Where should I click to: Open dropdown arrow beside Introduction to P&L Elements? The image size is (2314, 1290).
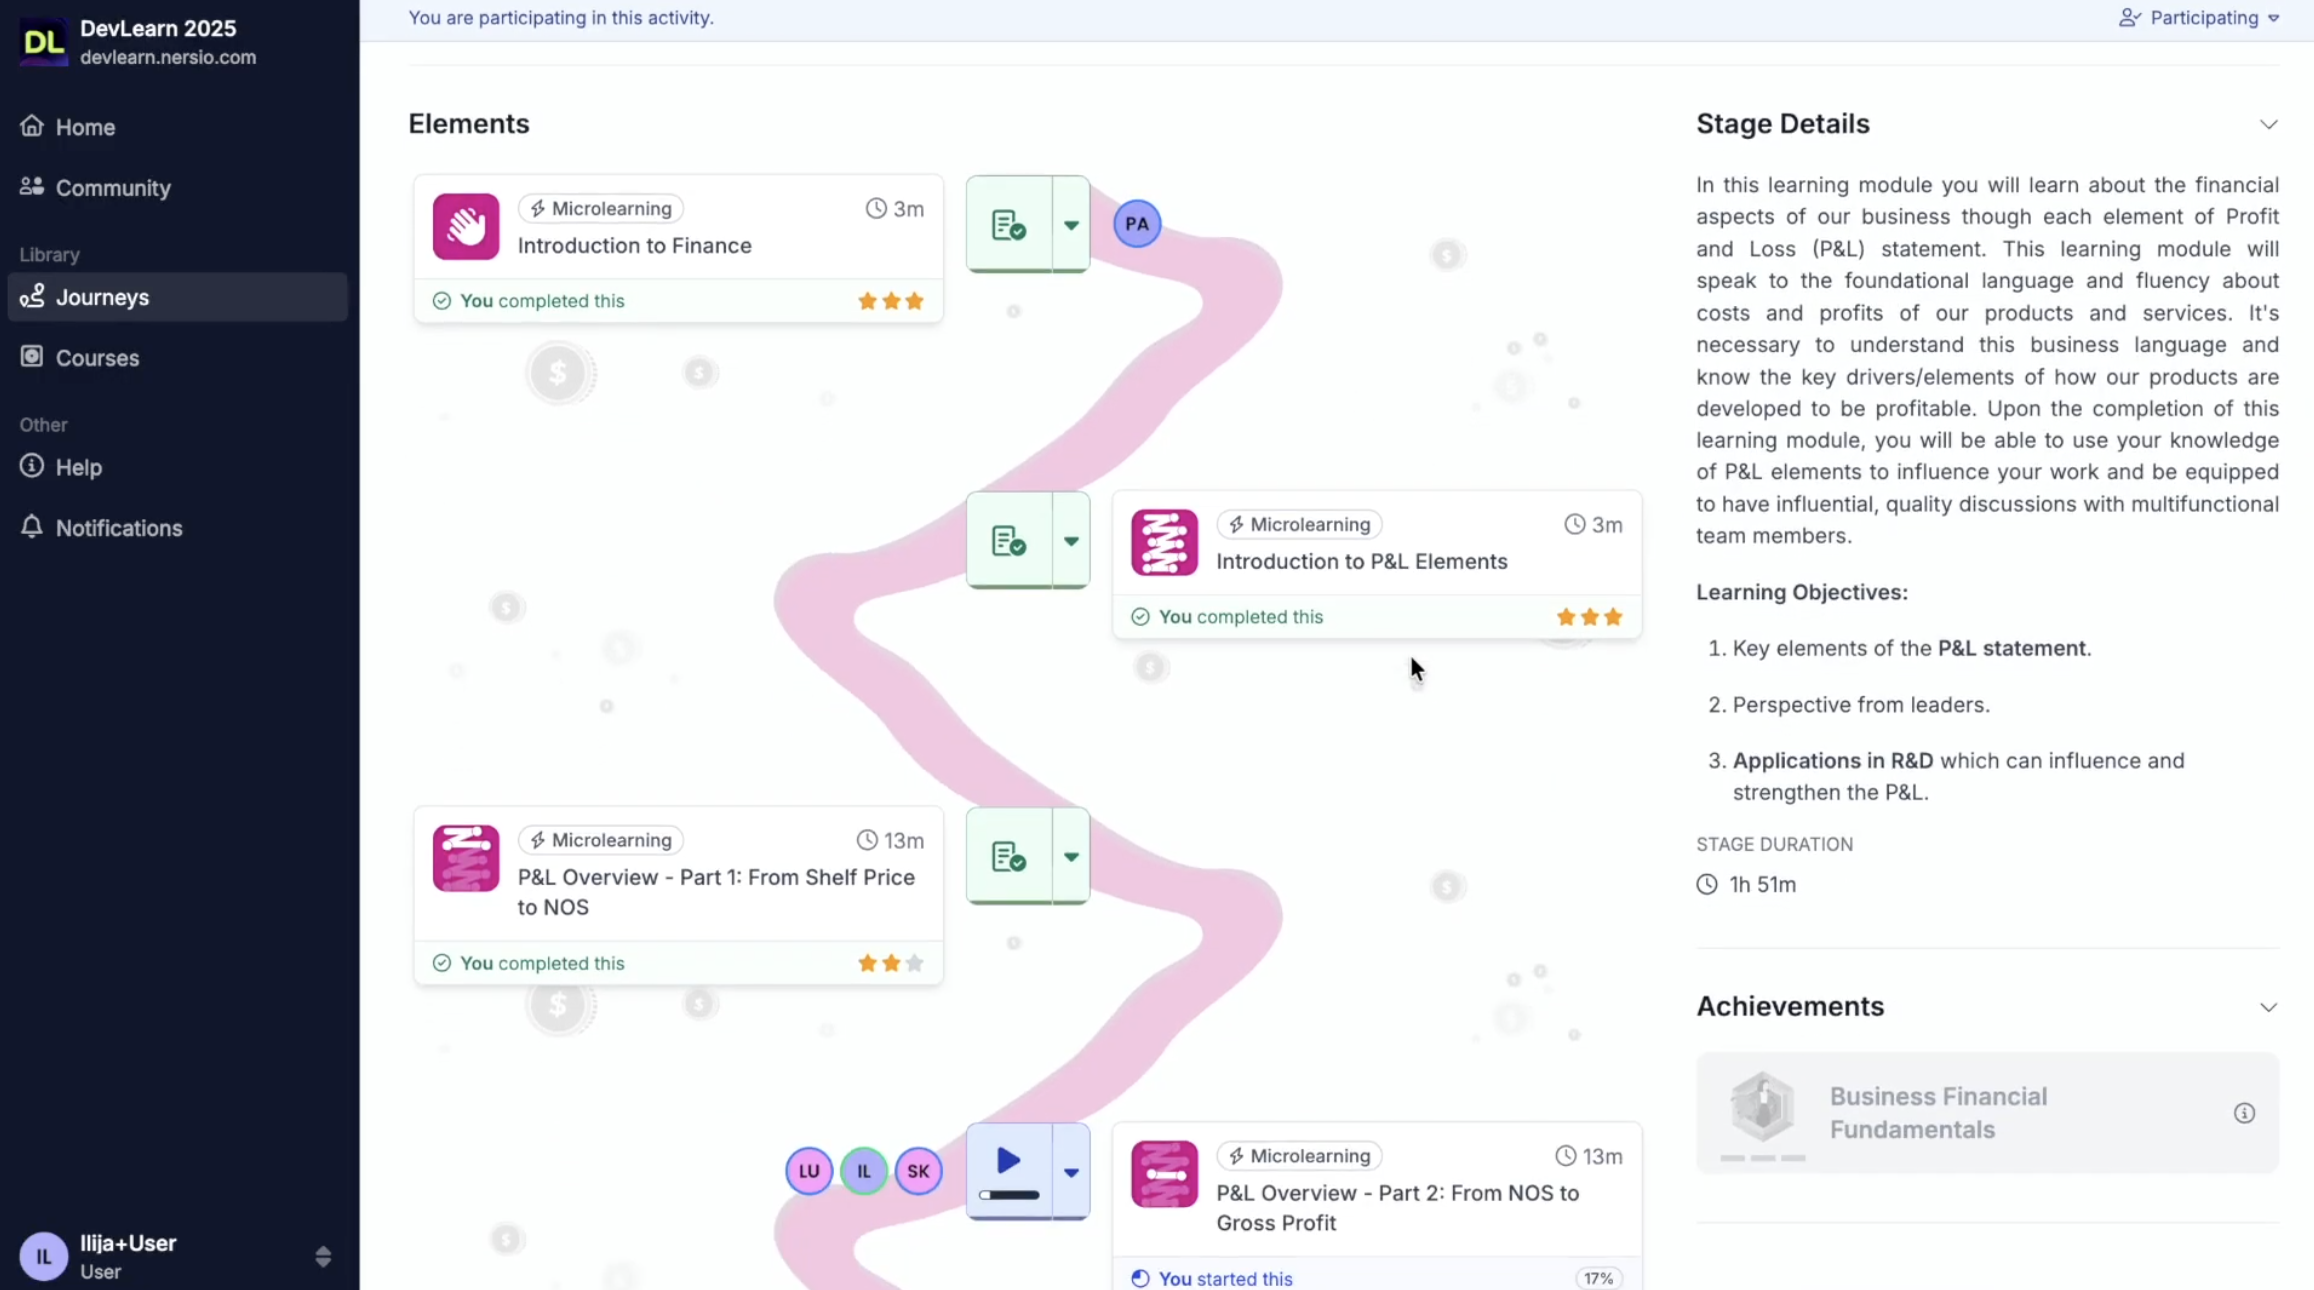[1070, 541]
